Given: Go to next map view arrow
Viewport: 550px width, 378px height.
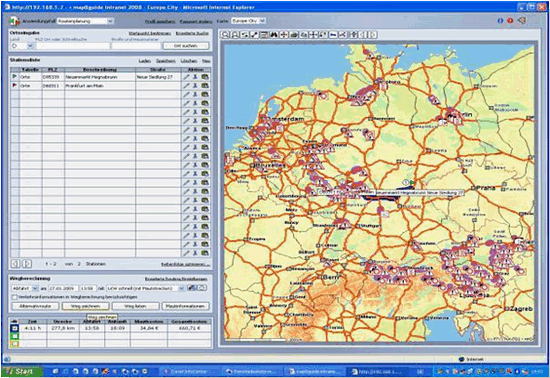Looking at the screenshot, I should [x=373, y=34].
